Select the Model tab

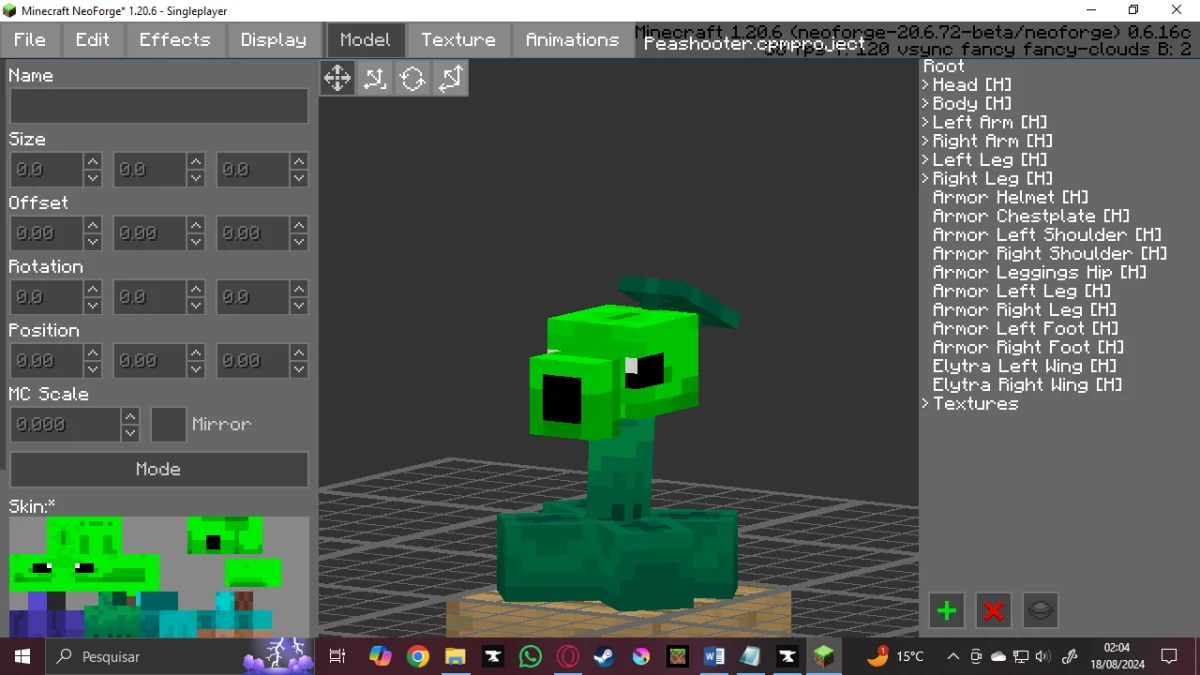click(365, 40)
